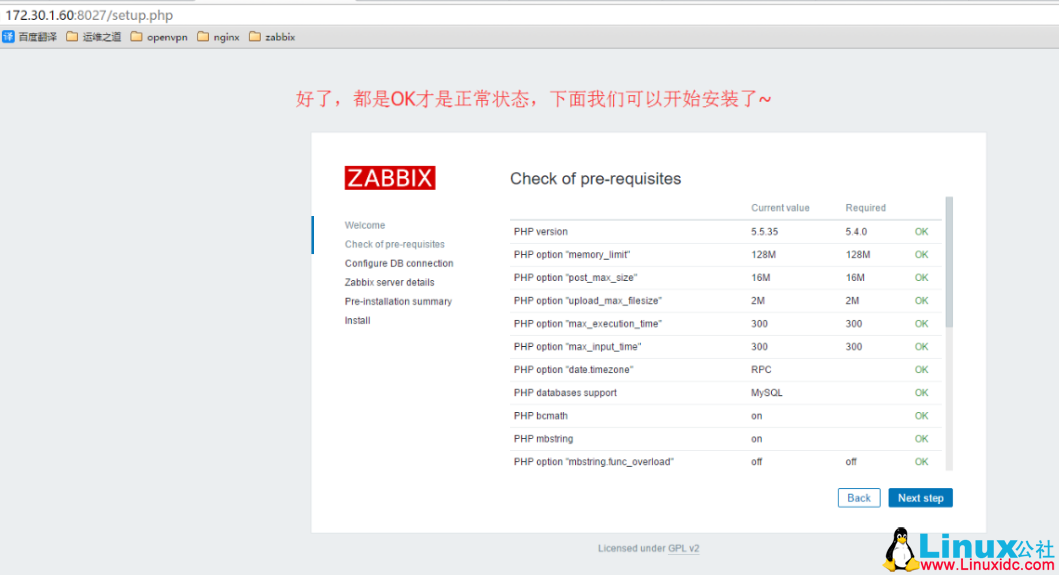Select Install step in sidebar
The image size is (1059, 575).
(x=358, y=320)
